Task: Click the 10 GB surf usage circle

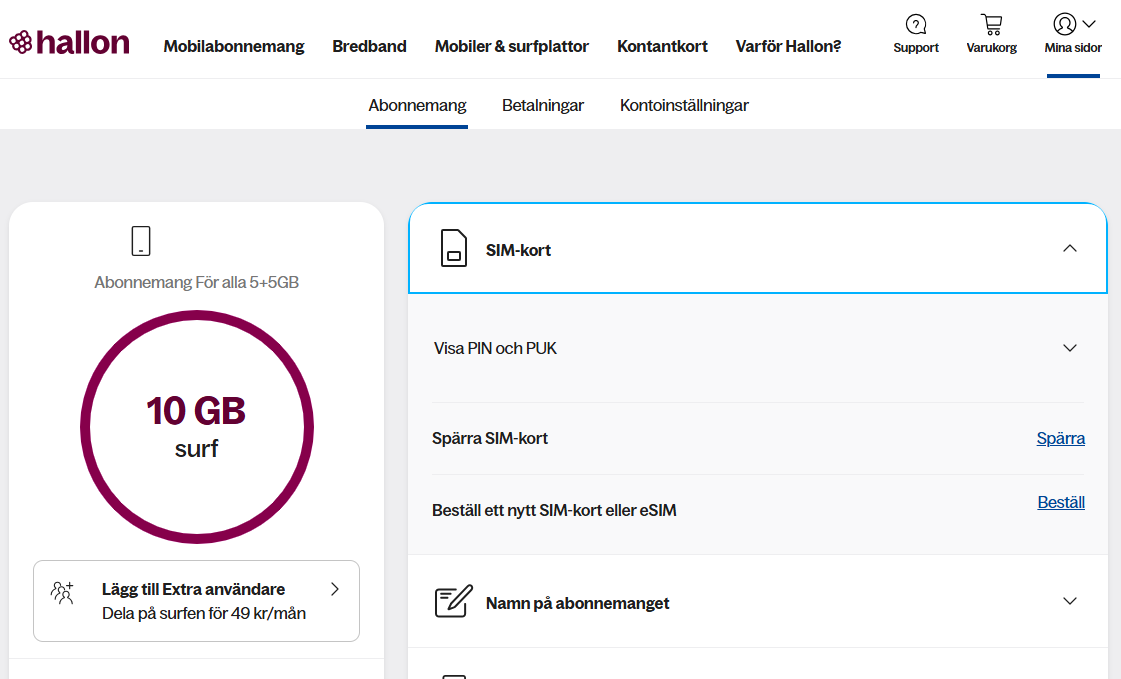Action: click(197, 428)
